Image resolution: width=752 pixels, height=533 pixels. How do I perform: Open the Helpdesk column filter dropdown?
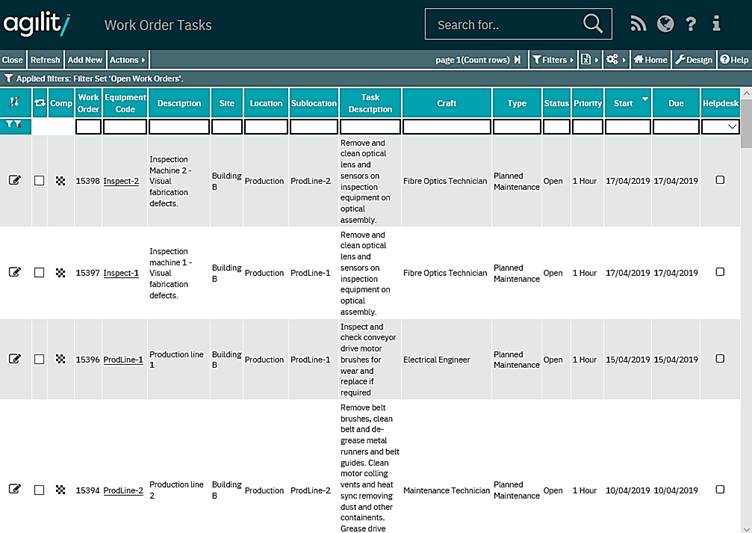click(x=720, y=127)
